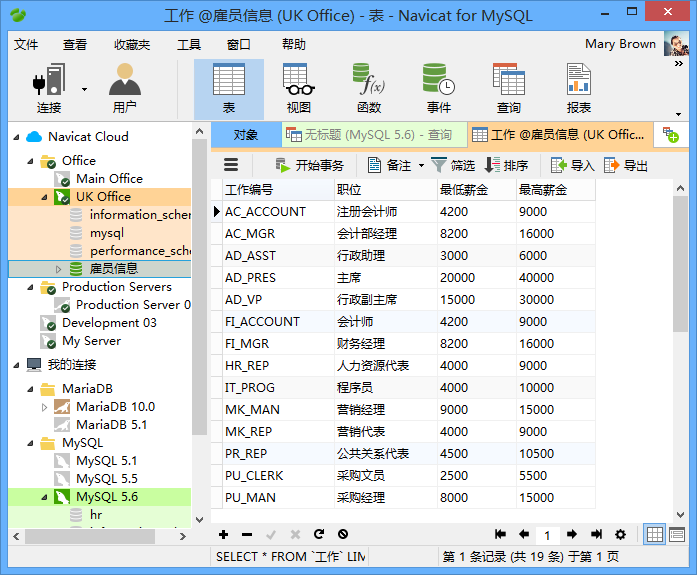697x575 pixels.
Task: Go to the last page of records
Action: (x=596, y=534)
